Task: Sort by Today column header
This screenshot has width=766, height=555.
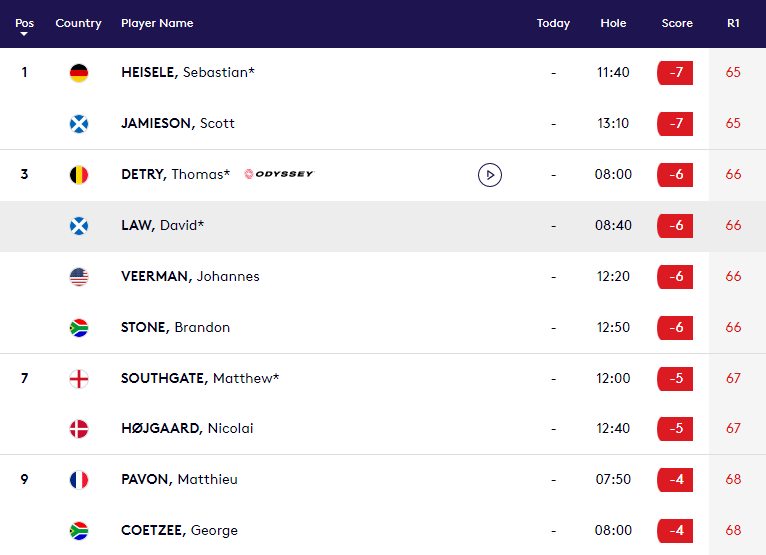Action: click(553, 23)
